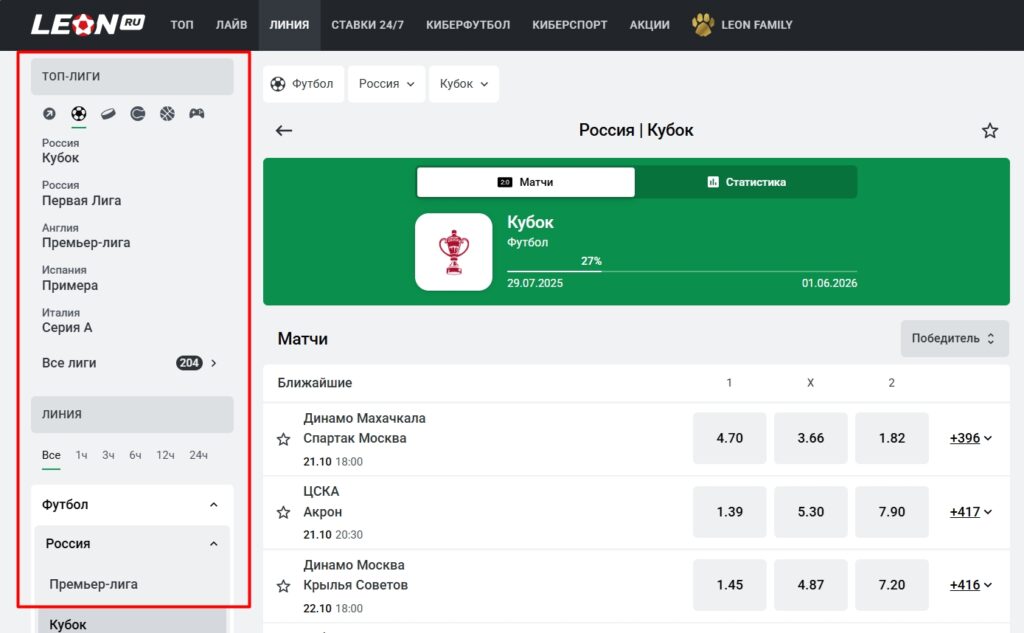Screen dimensions: 1024x633
Task: Expand +417 extra markets for ЦСКА match
Action: click(x=966, y=511)
